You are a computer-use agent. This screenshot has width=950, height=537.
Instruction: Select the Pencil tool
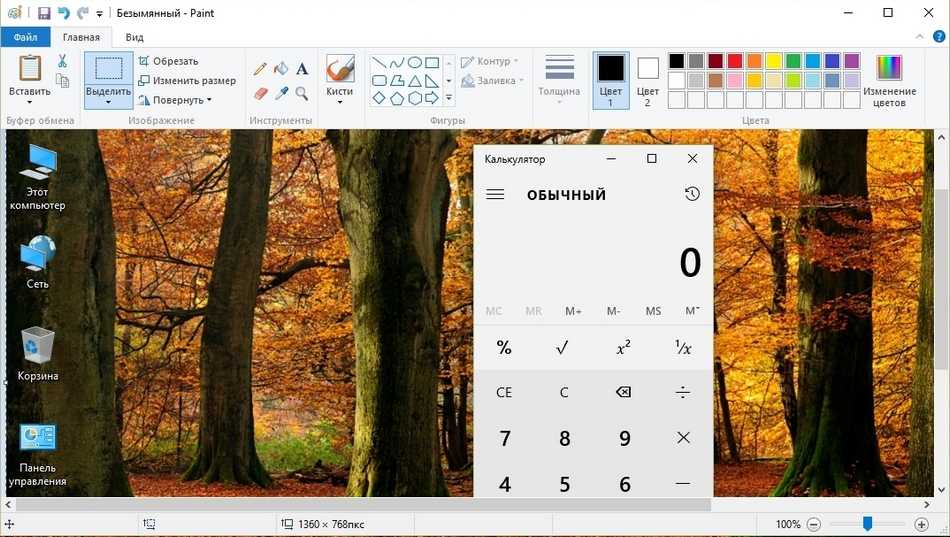tap(260, 69)
